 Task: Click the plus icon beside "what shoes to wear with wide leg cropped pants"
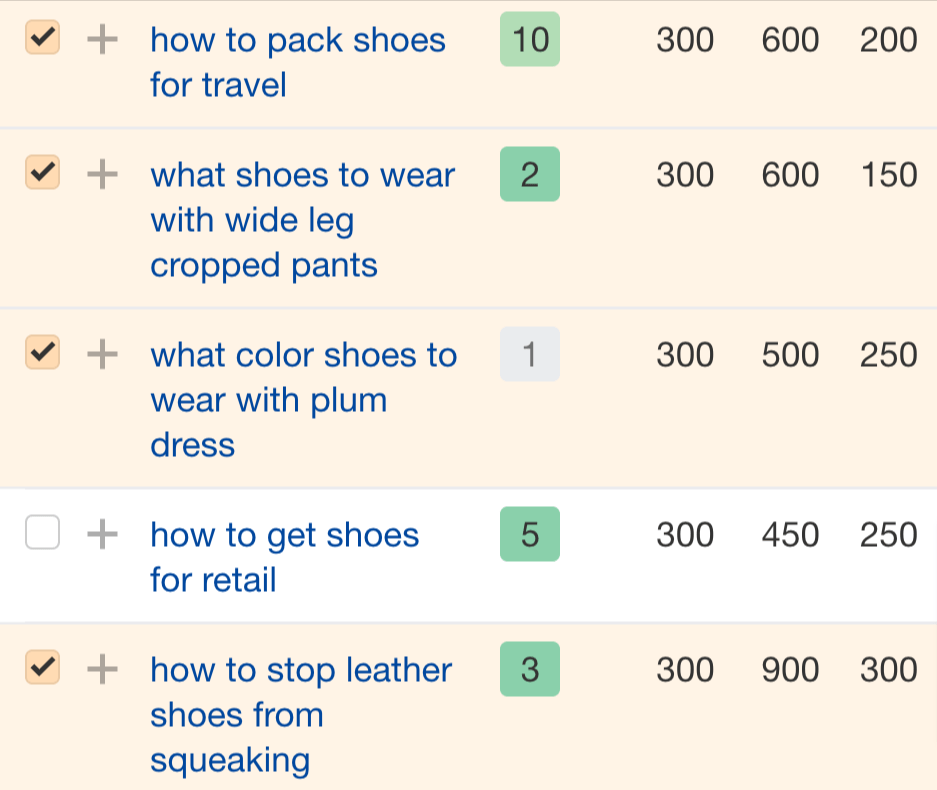(101, 175)
